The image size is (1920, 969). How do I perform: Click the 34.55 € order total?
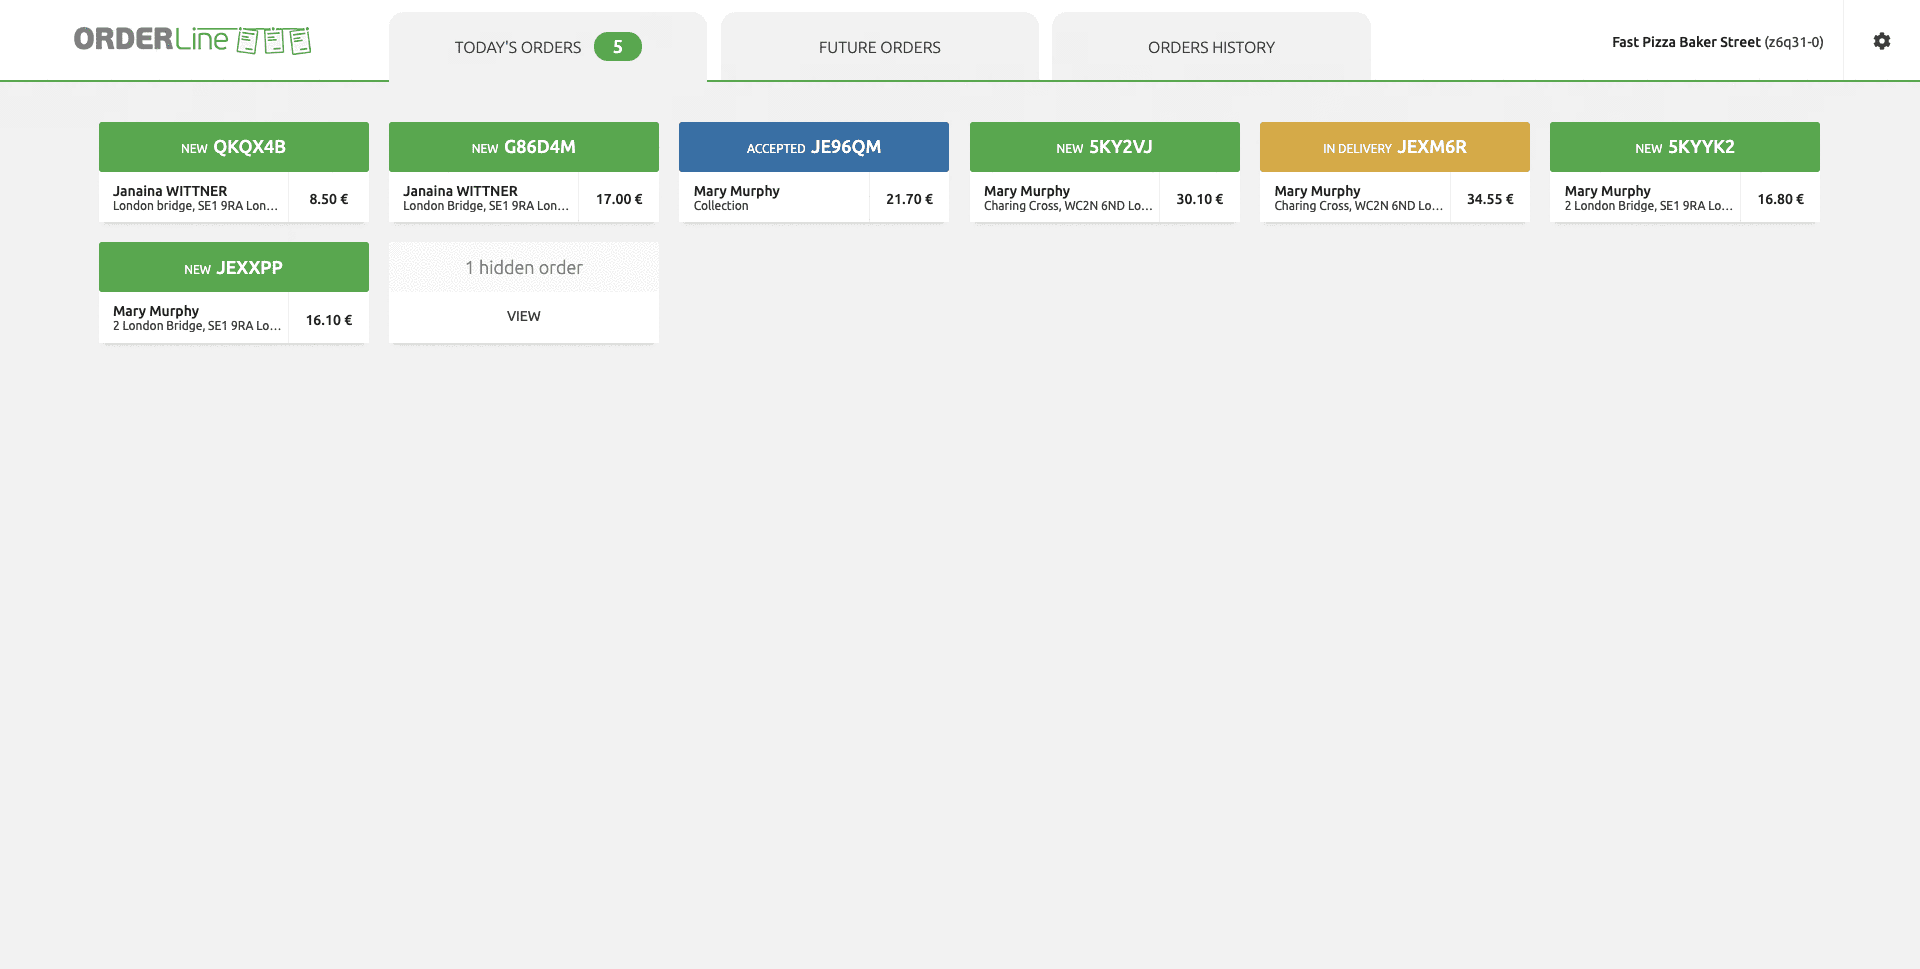pyautogui.click(x=1489, y=199)
